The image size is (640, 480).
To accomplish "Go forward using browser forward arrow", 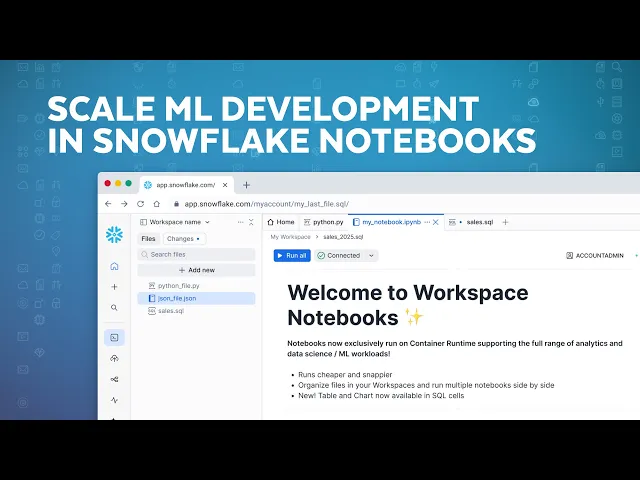I will point(124,204).
